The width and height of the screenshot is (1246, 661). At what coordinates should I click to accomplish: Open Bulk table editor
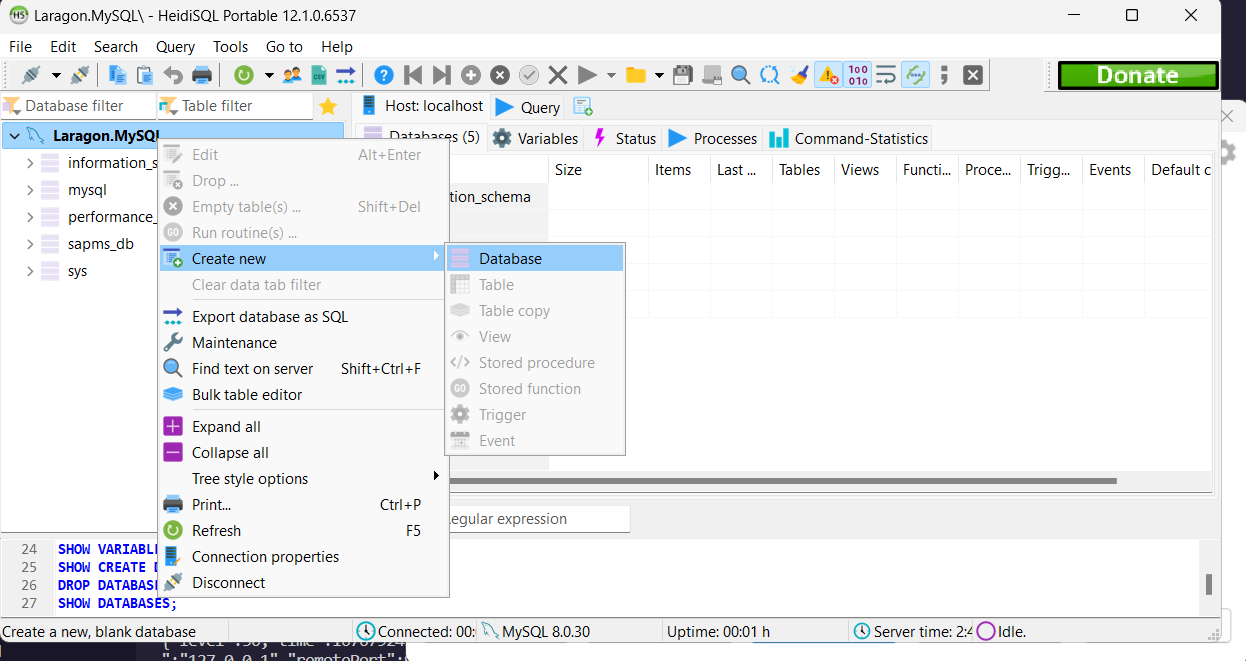(303, 395)
